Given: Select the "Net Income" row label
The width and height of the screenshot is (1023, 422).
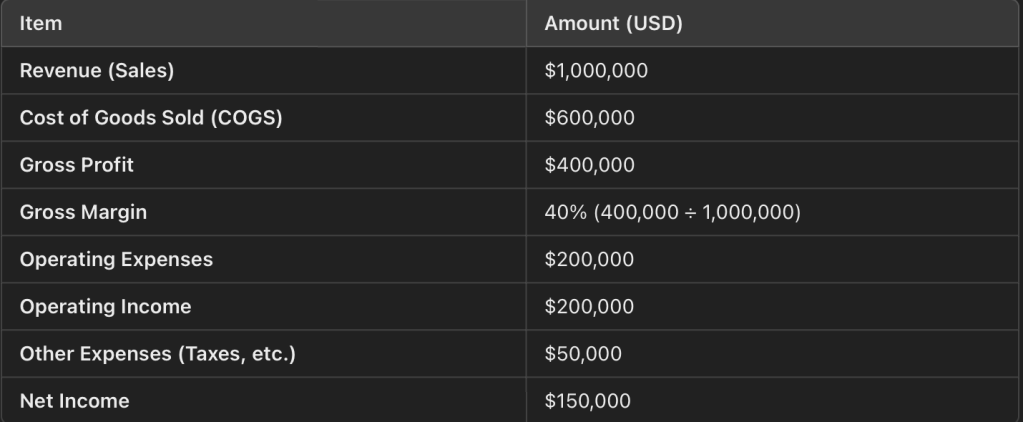Looking at the screenshot, I should pyautogui.click(x=74, y=402).
